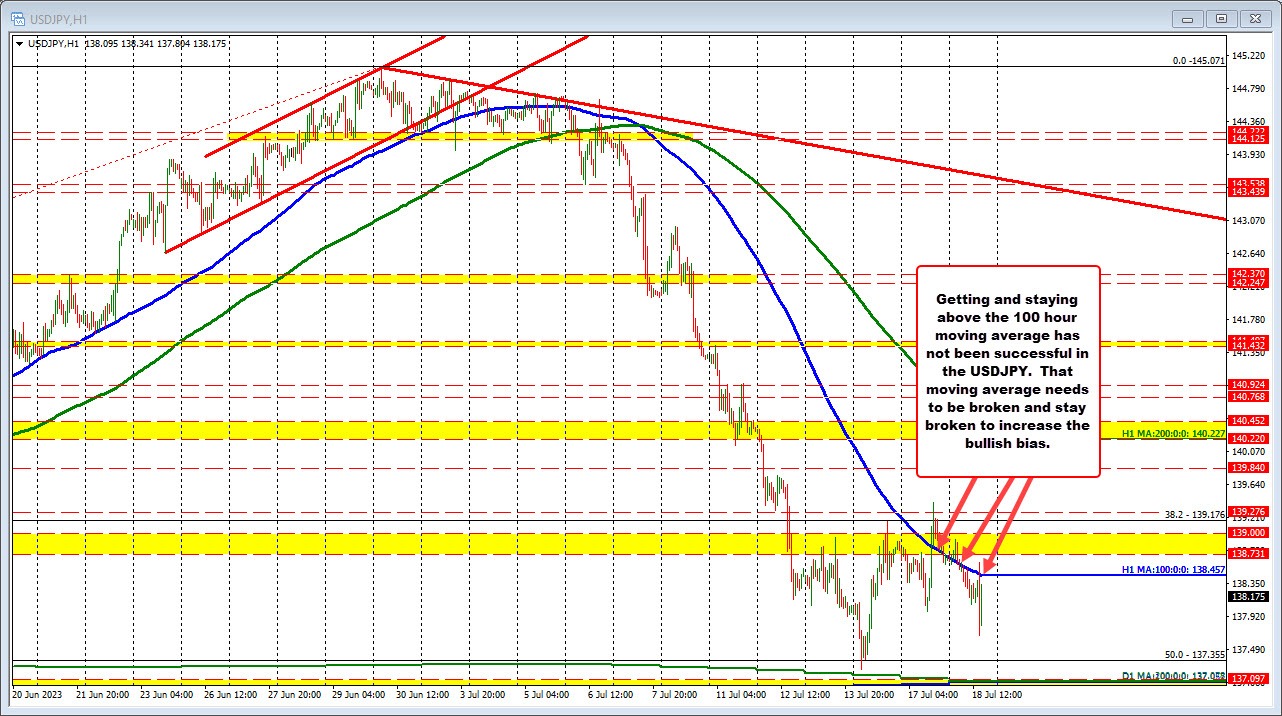Click the bullish bias annotation text box
1282x716 pixels.
click(x=1007, y=370)
